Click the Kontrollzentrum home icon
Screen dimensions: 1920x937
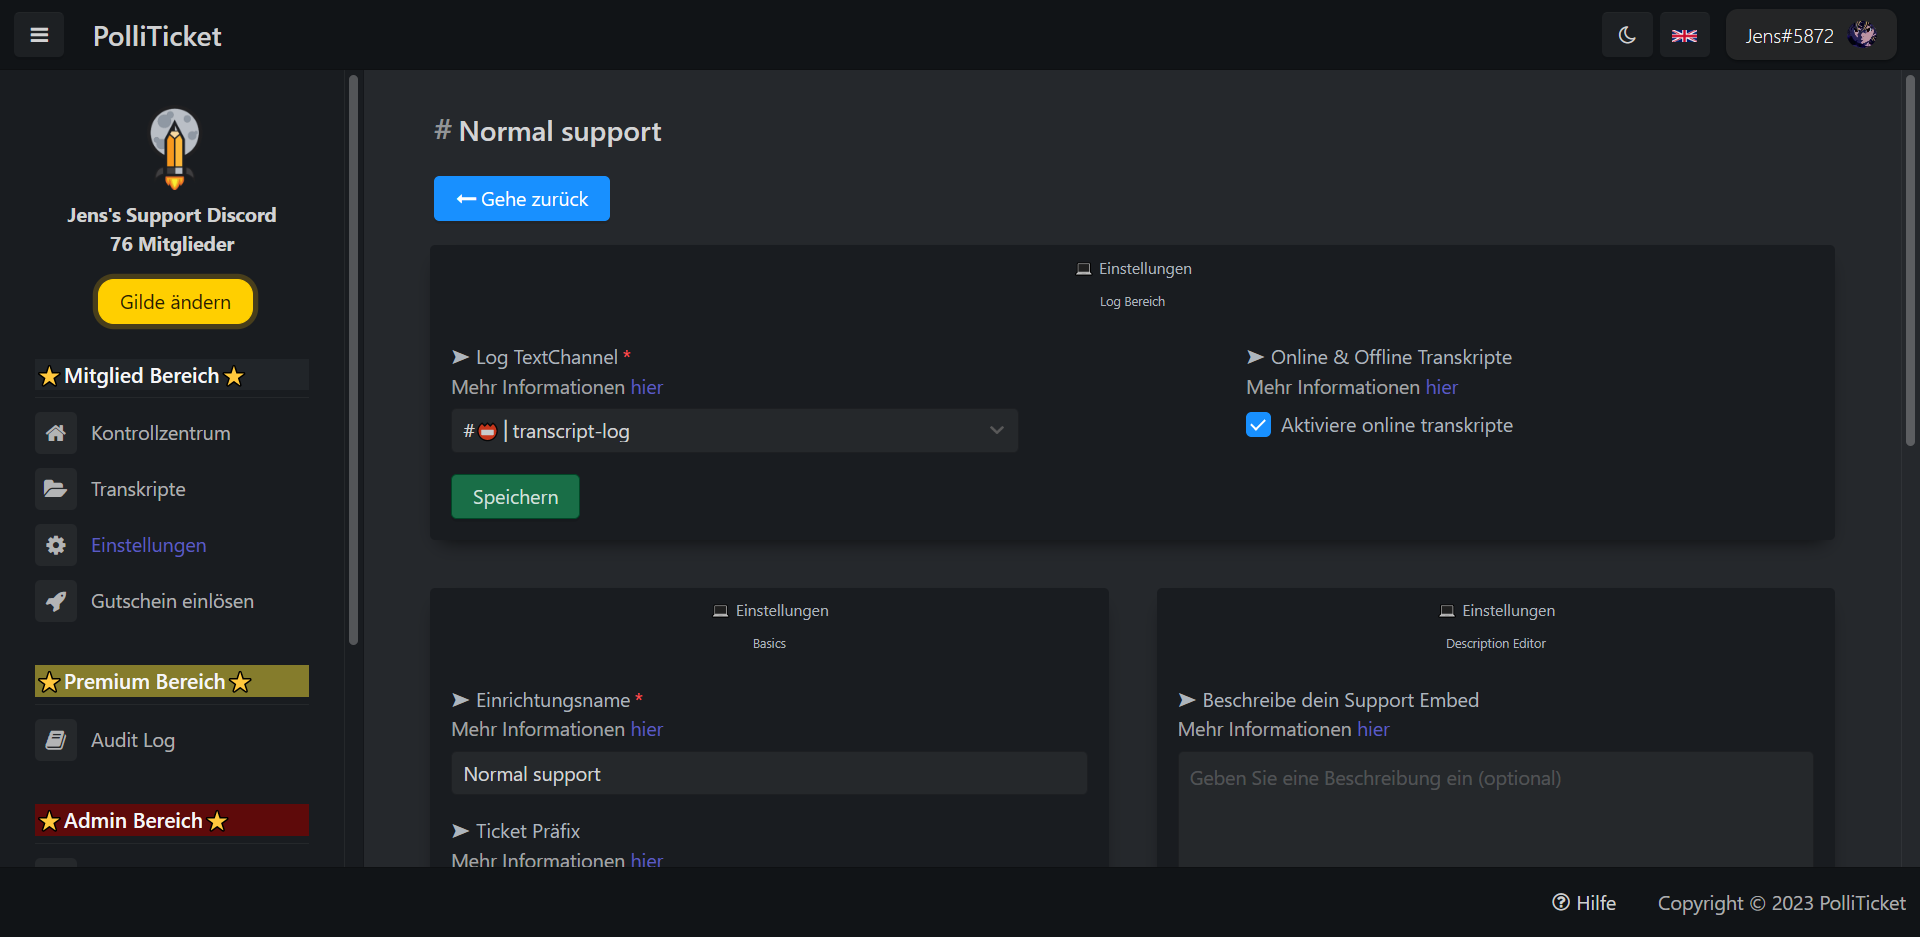click(x=56, y=433)
